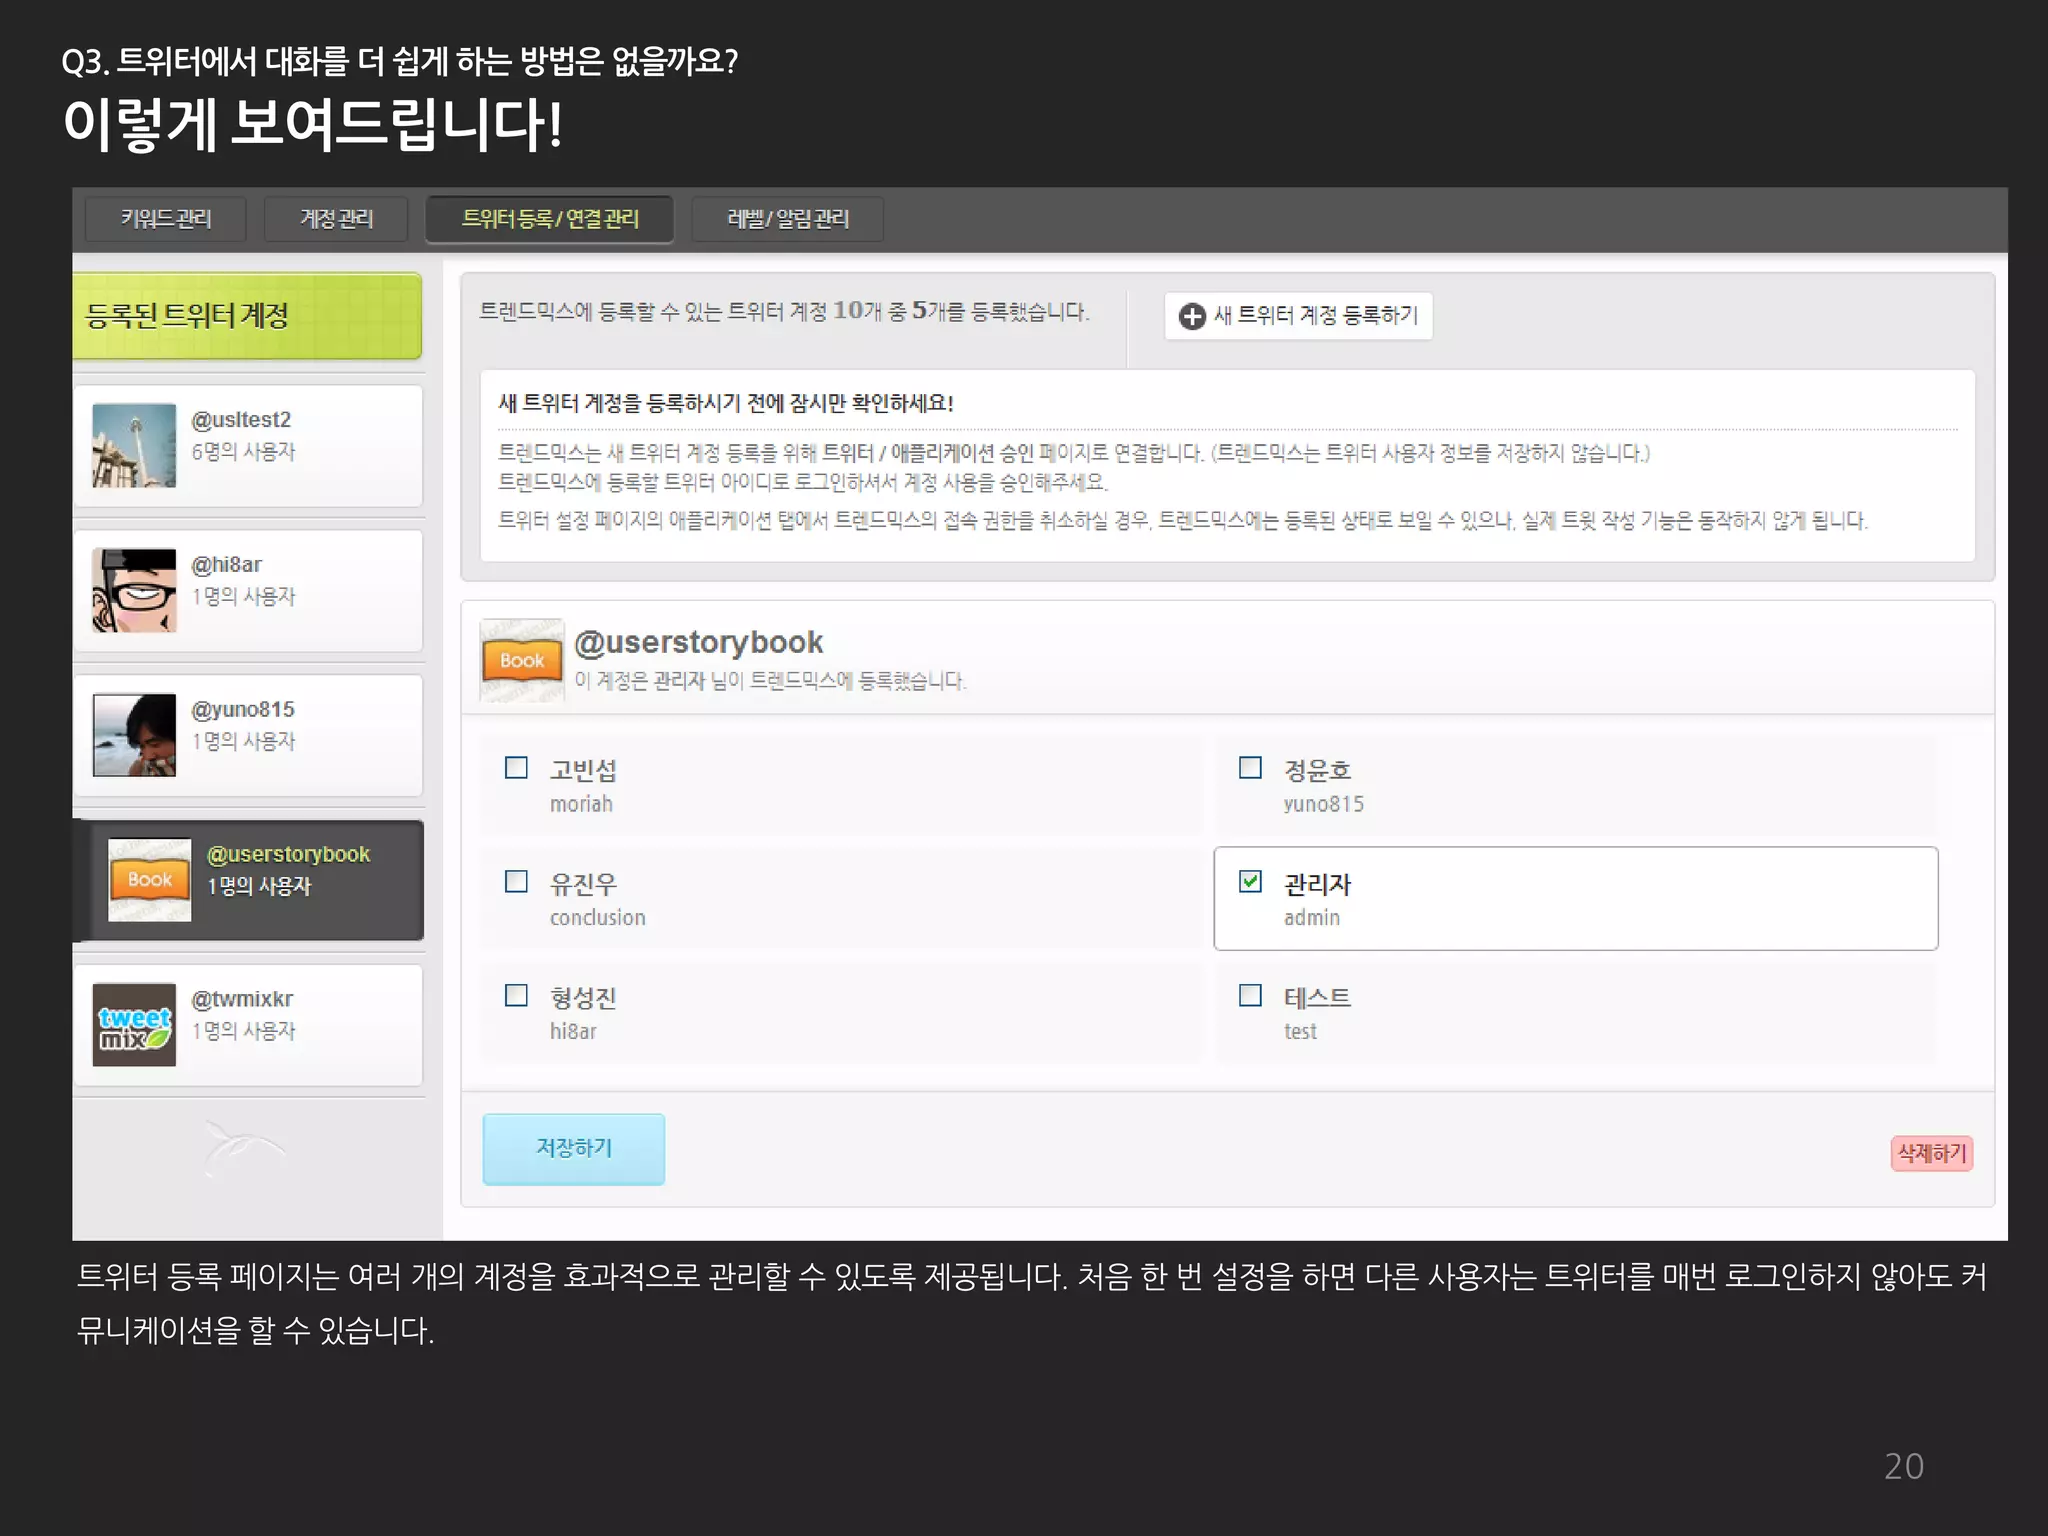Tick the 유진우 conclusion checkbox
The image size is (2048, 1536).
(516, 882)
